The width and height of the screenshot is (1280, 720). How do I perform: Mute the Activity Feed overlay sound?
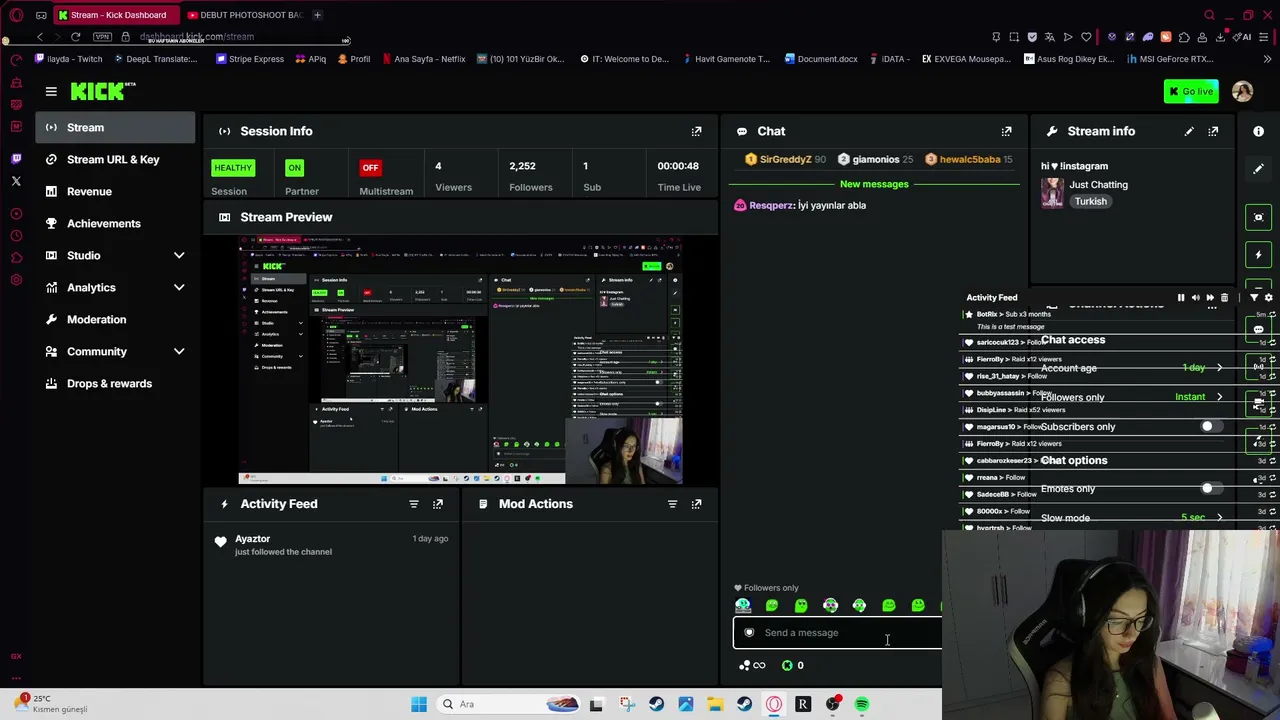tap(1196, 298)
